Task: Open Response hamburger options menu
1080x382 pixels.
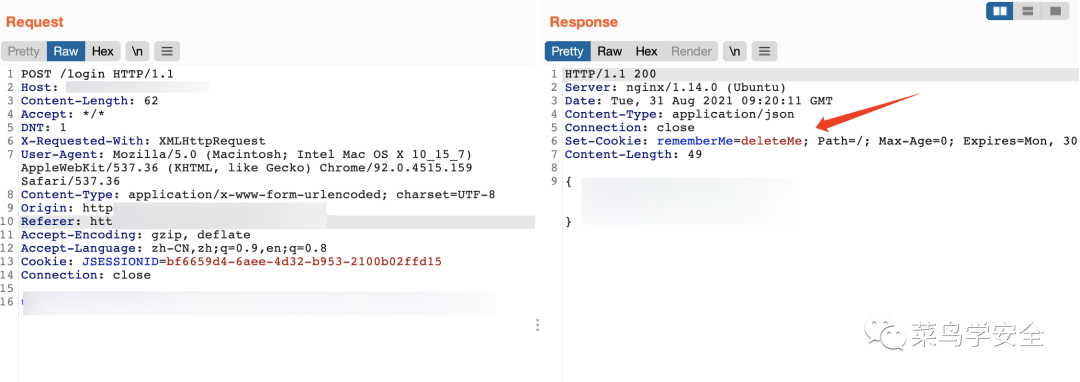Action: coord(764,51)
